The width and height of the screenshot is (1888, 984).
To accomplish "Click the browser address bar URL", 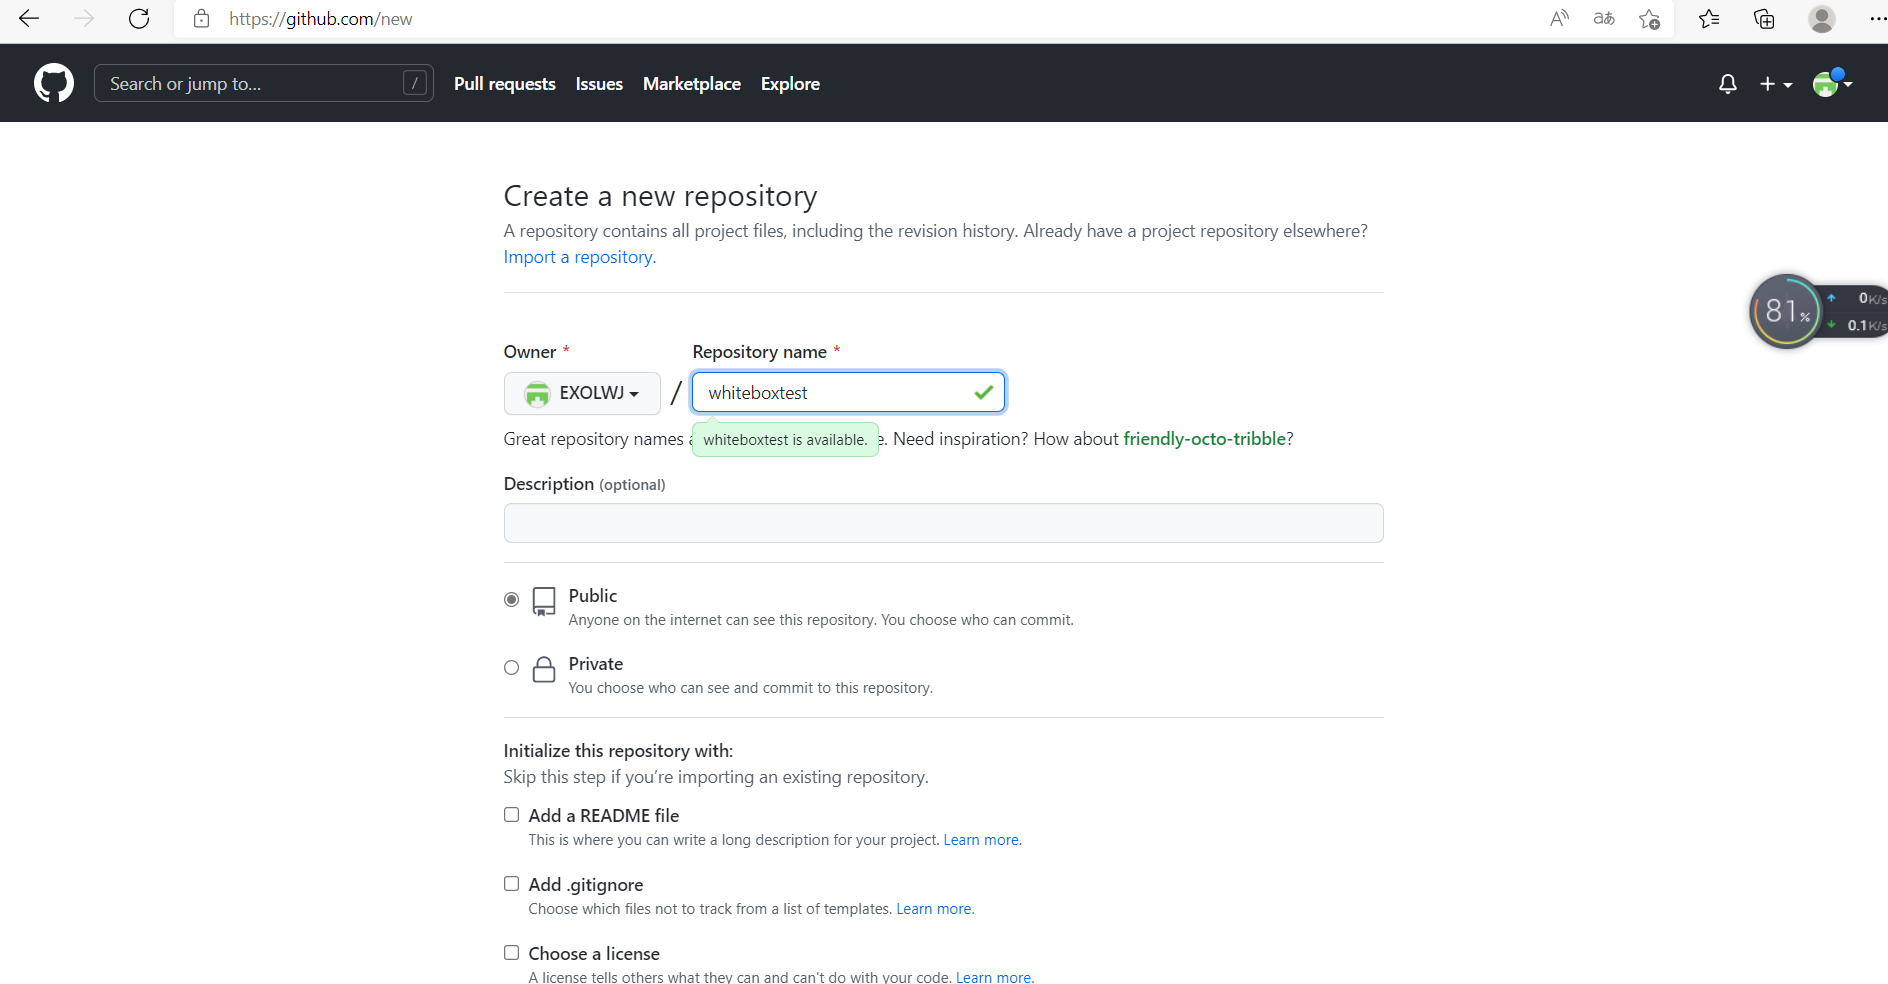I will point(320,19).
